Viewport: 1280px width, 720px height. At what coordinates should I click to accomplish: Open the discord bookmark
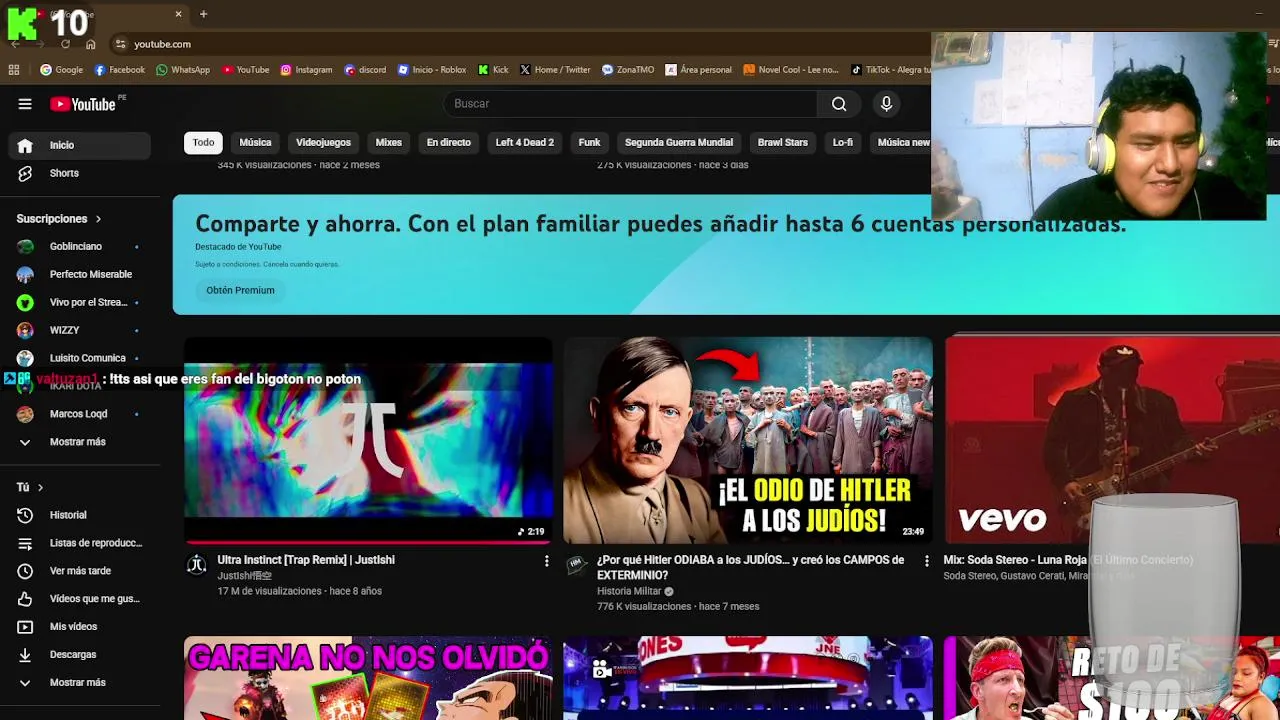[x=365, y=70]
